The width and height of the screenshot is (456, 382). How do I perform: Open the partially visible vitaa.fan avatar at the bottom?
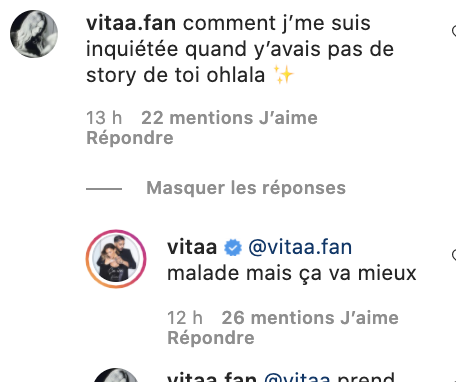point(116,375)
